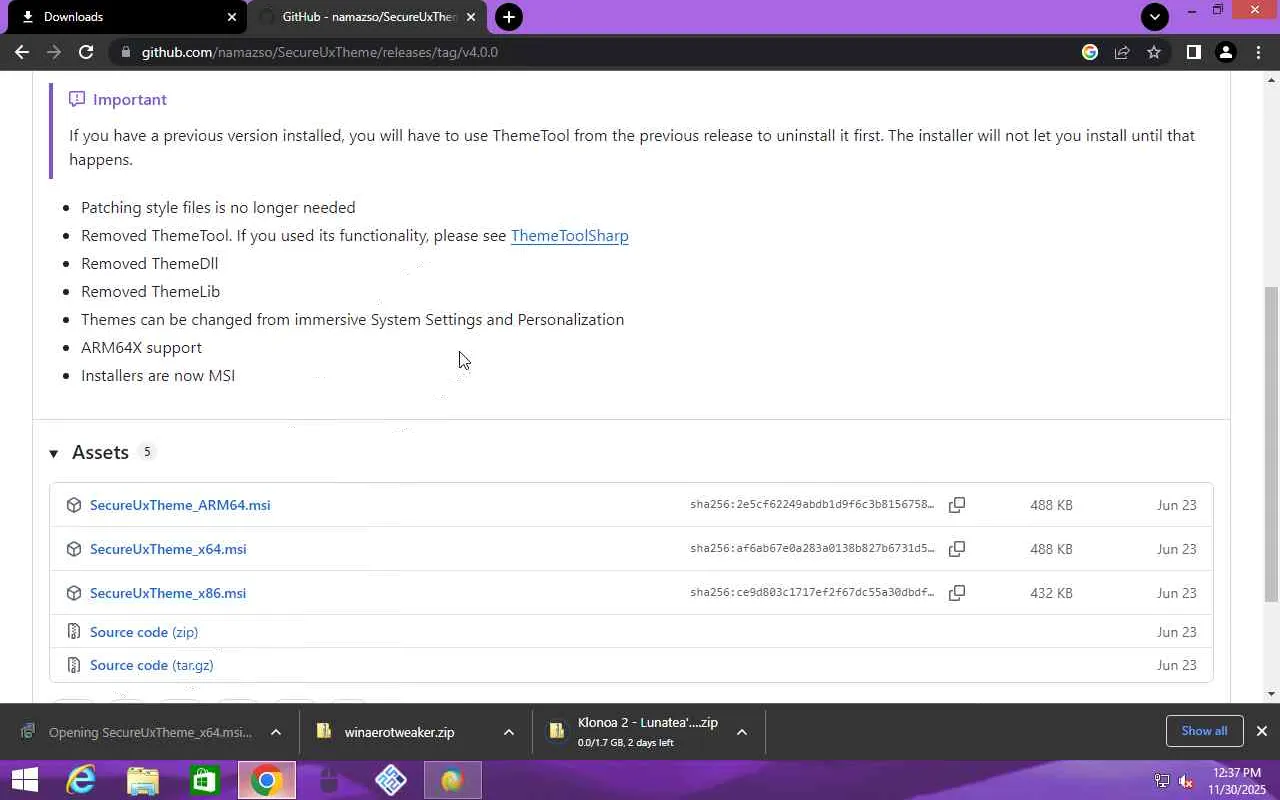Click the scrollbar up arrow
The height and width of the screenshot is (800, 1280).
[x=1271, y=79]
